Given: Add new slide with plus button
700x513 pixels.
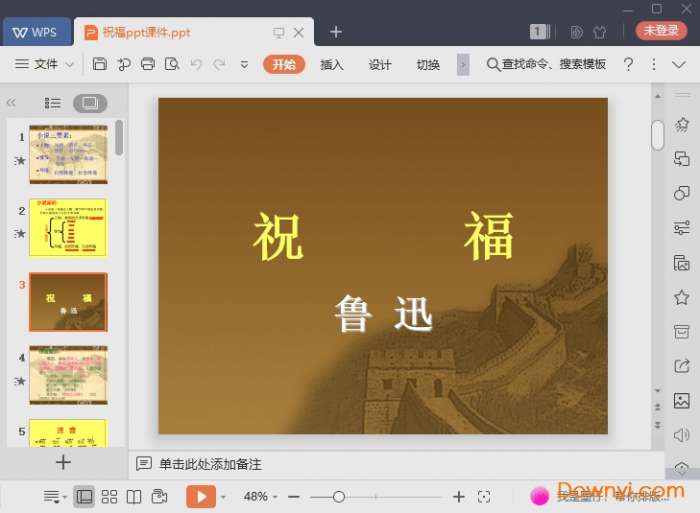Looking at the screenshot, I should tap(63, 462).
